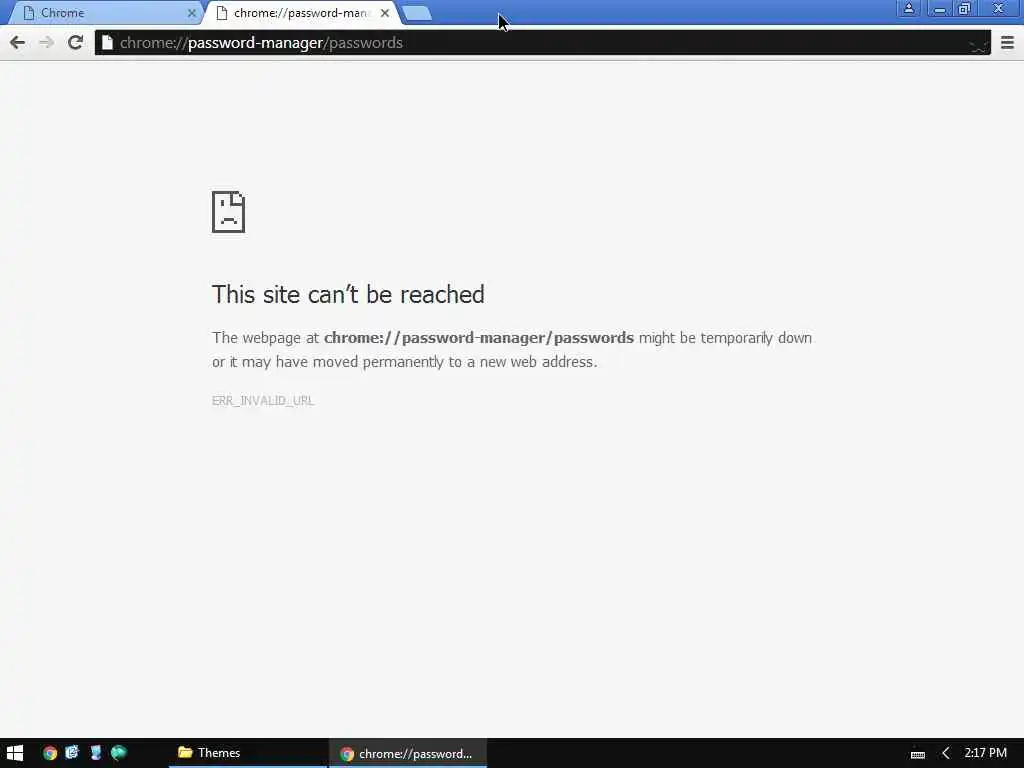Screen dimensions: 1024x768
Task: Open a new tab
Action: [417, 13]
